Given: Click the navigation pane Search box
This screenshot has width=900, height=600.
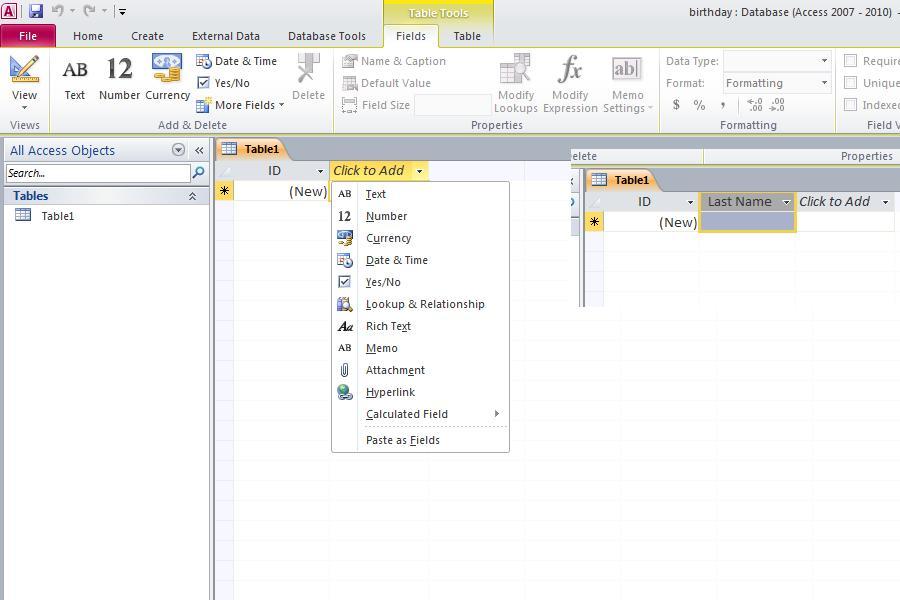Looking at the screenshot, I should [x=98, y=173].
